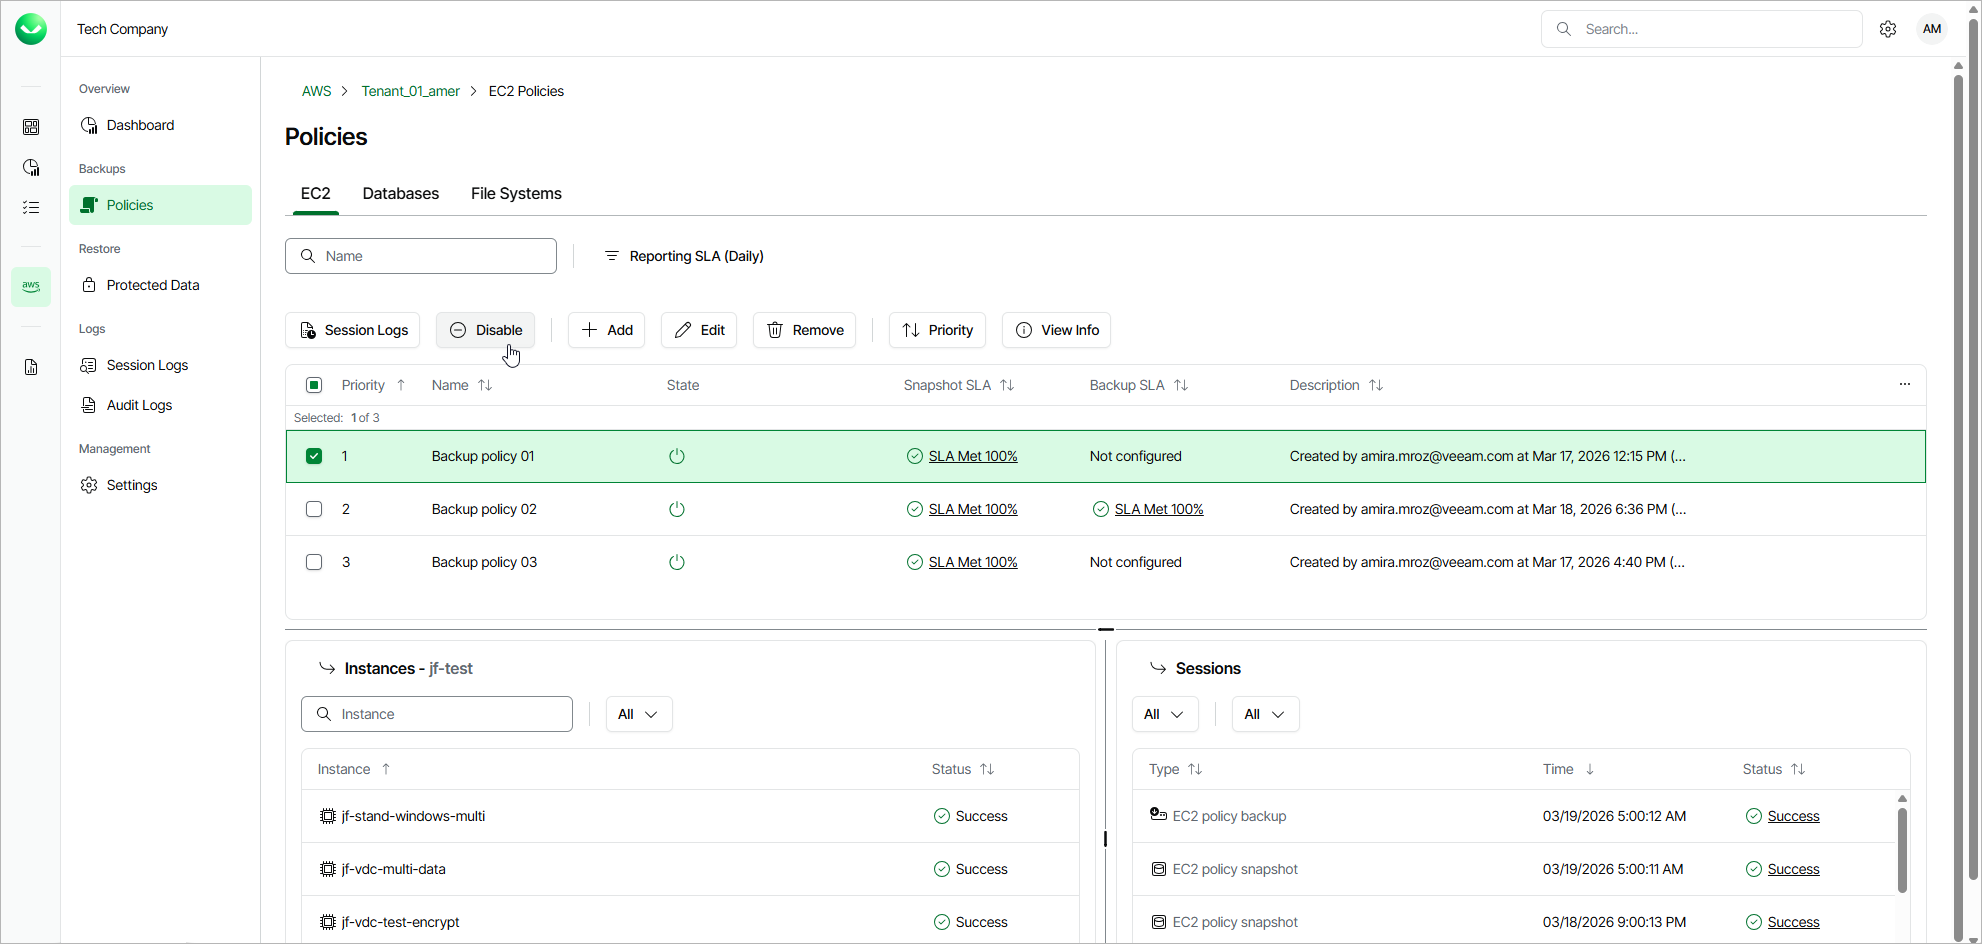Open column options three-dot menu

(1904, 385)
